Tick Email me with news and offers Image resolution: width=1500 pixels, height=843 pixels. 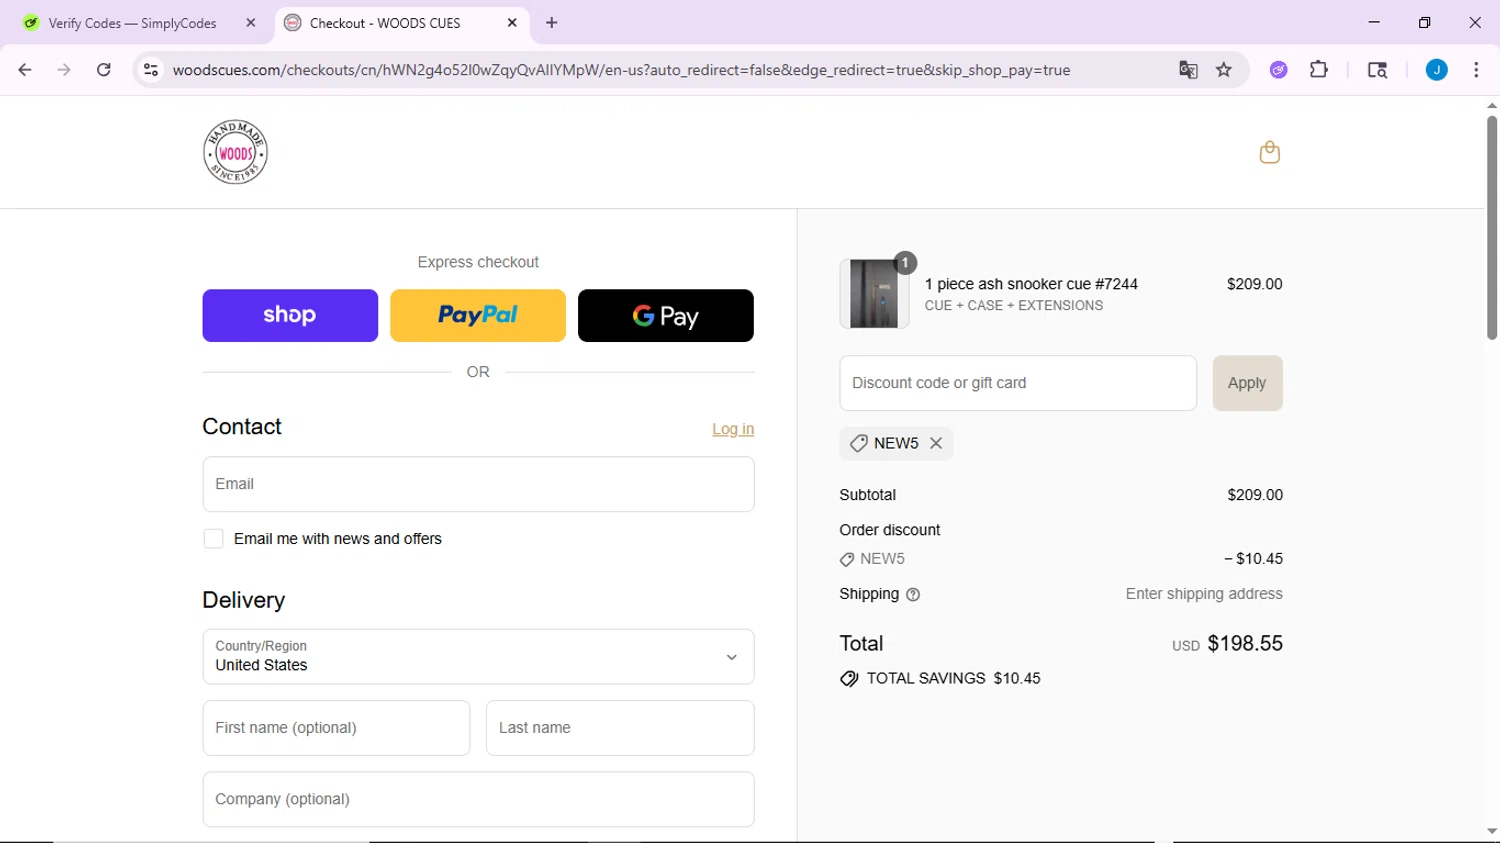tap(213, 539)
